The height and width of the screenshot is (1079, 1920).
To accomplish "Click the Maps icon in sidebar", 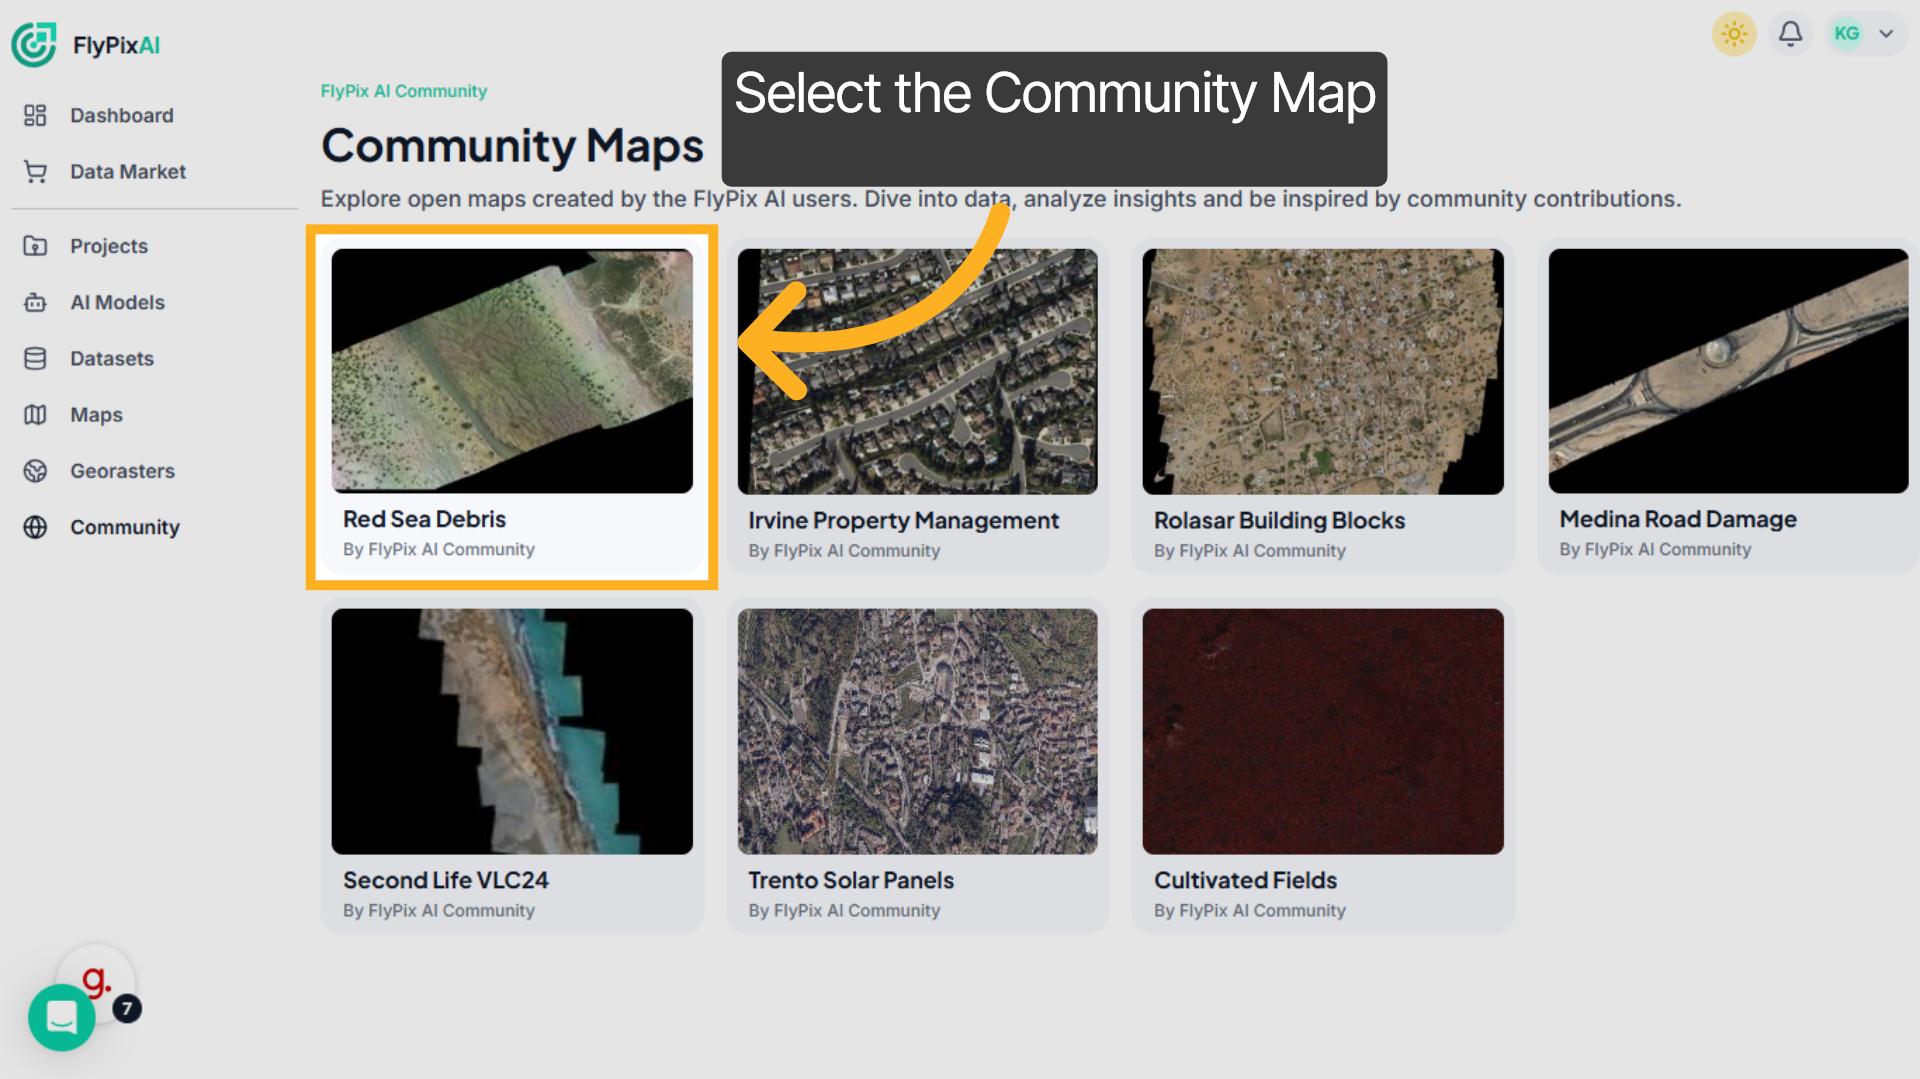I will click(x=35, y=415).
